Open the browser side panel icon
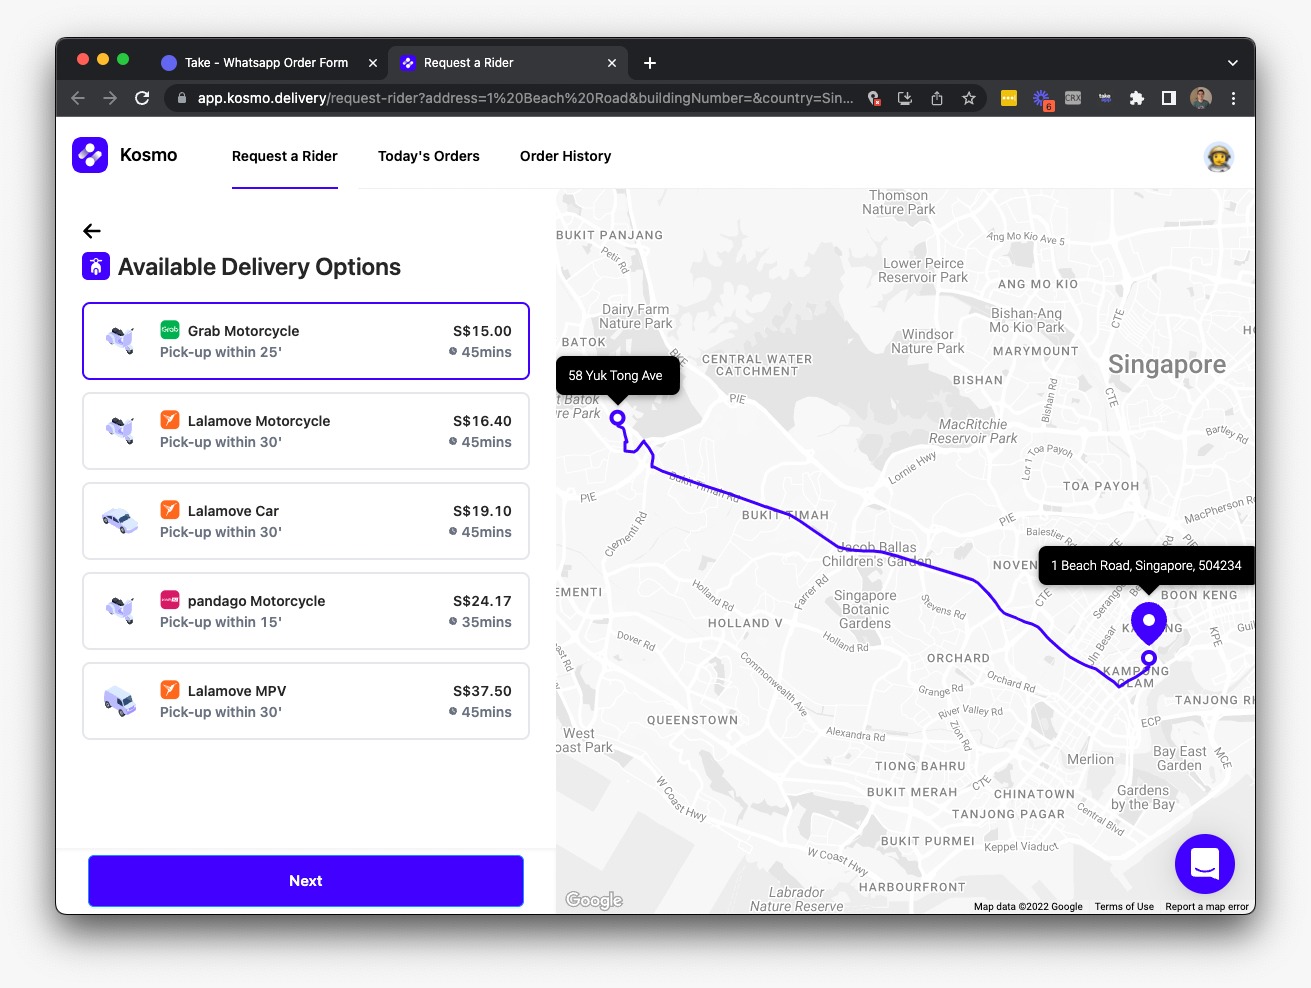 [1169, 98]
